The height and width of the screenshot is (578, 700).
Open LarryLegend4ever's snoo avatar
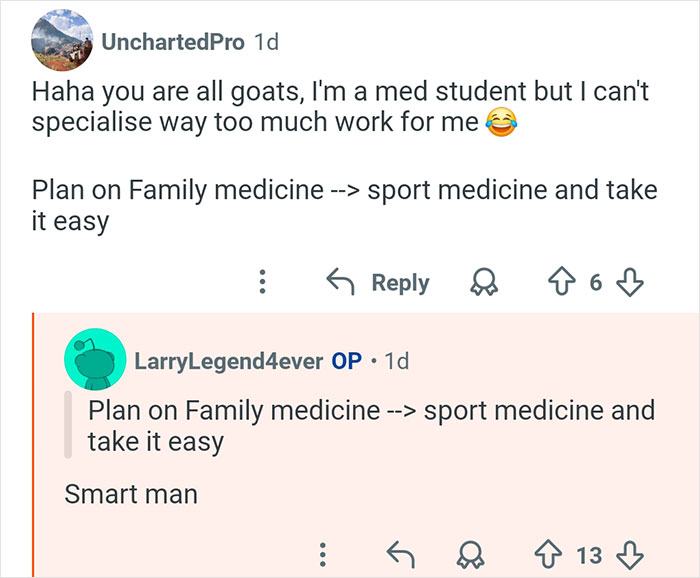coord(95,360)
